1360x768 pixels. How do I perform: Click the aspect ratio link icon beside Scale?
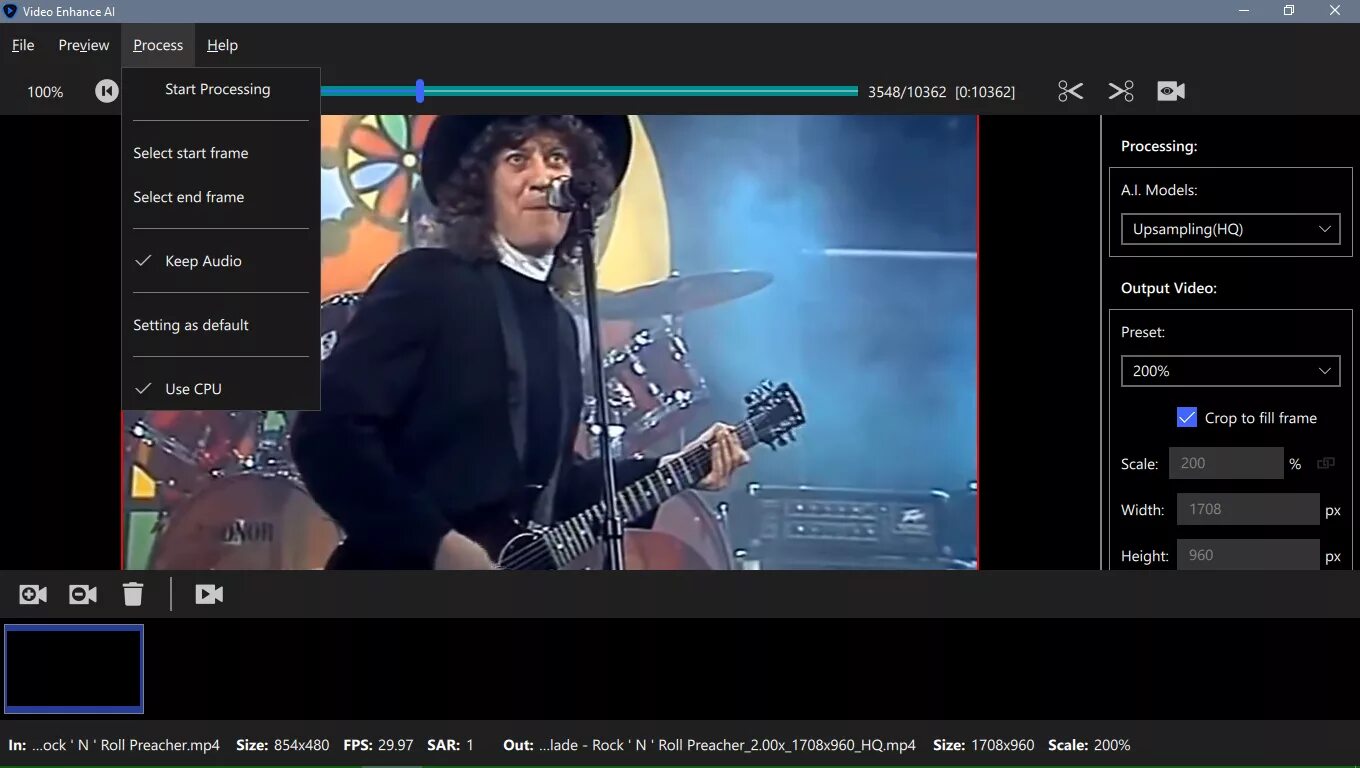[x=1326, y=463]
